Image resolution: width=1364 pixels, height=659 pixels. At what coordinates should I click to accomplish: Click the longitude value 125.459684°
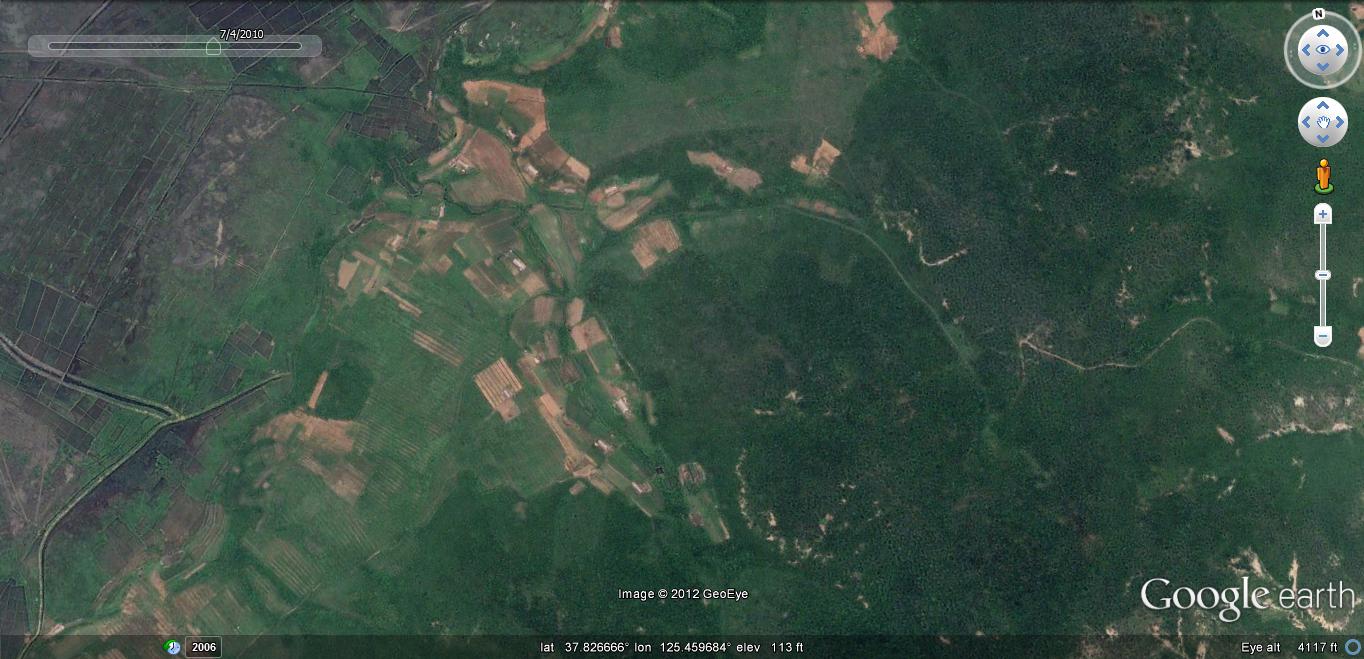coord(696,647)
